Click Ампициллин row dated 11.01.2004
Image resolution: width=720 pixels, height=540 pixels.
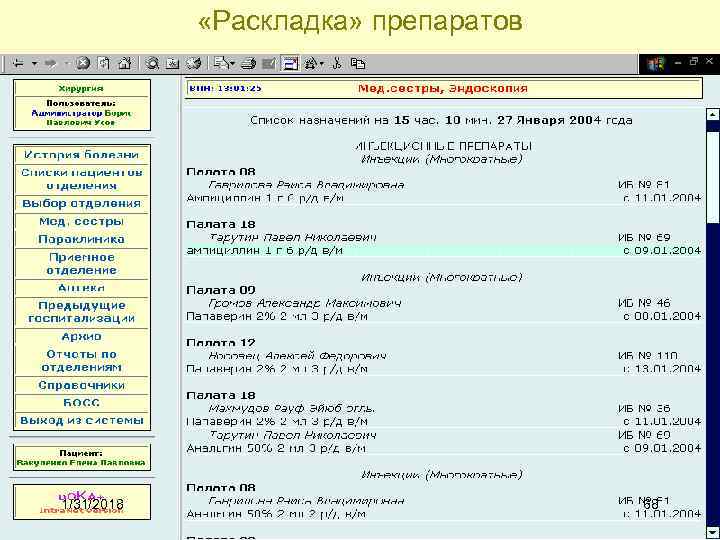(x=444, y=198)
